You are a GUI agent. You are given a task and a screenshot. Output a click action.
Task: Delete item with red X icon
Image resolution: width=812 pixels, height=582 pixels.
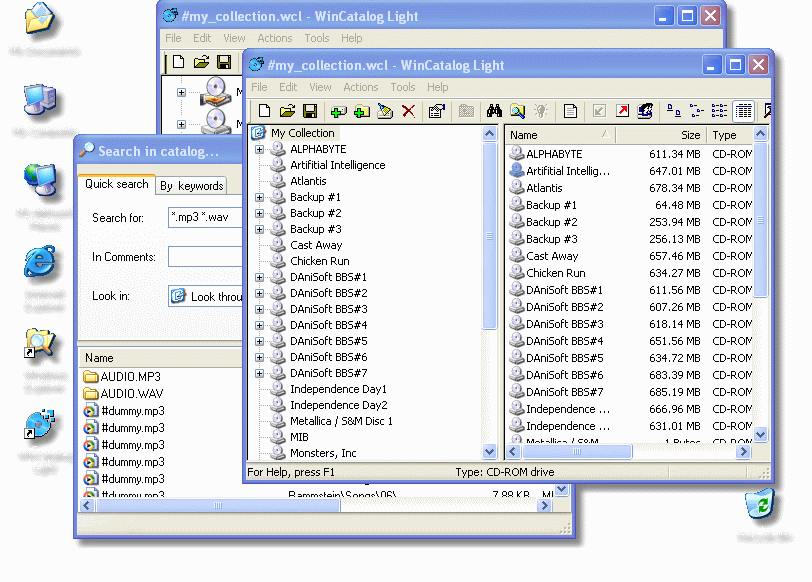tap(409, 111)
